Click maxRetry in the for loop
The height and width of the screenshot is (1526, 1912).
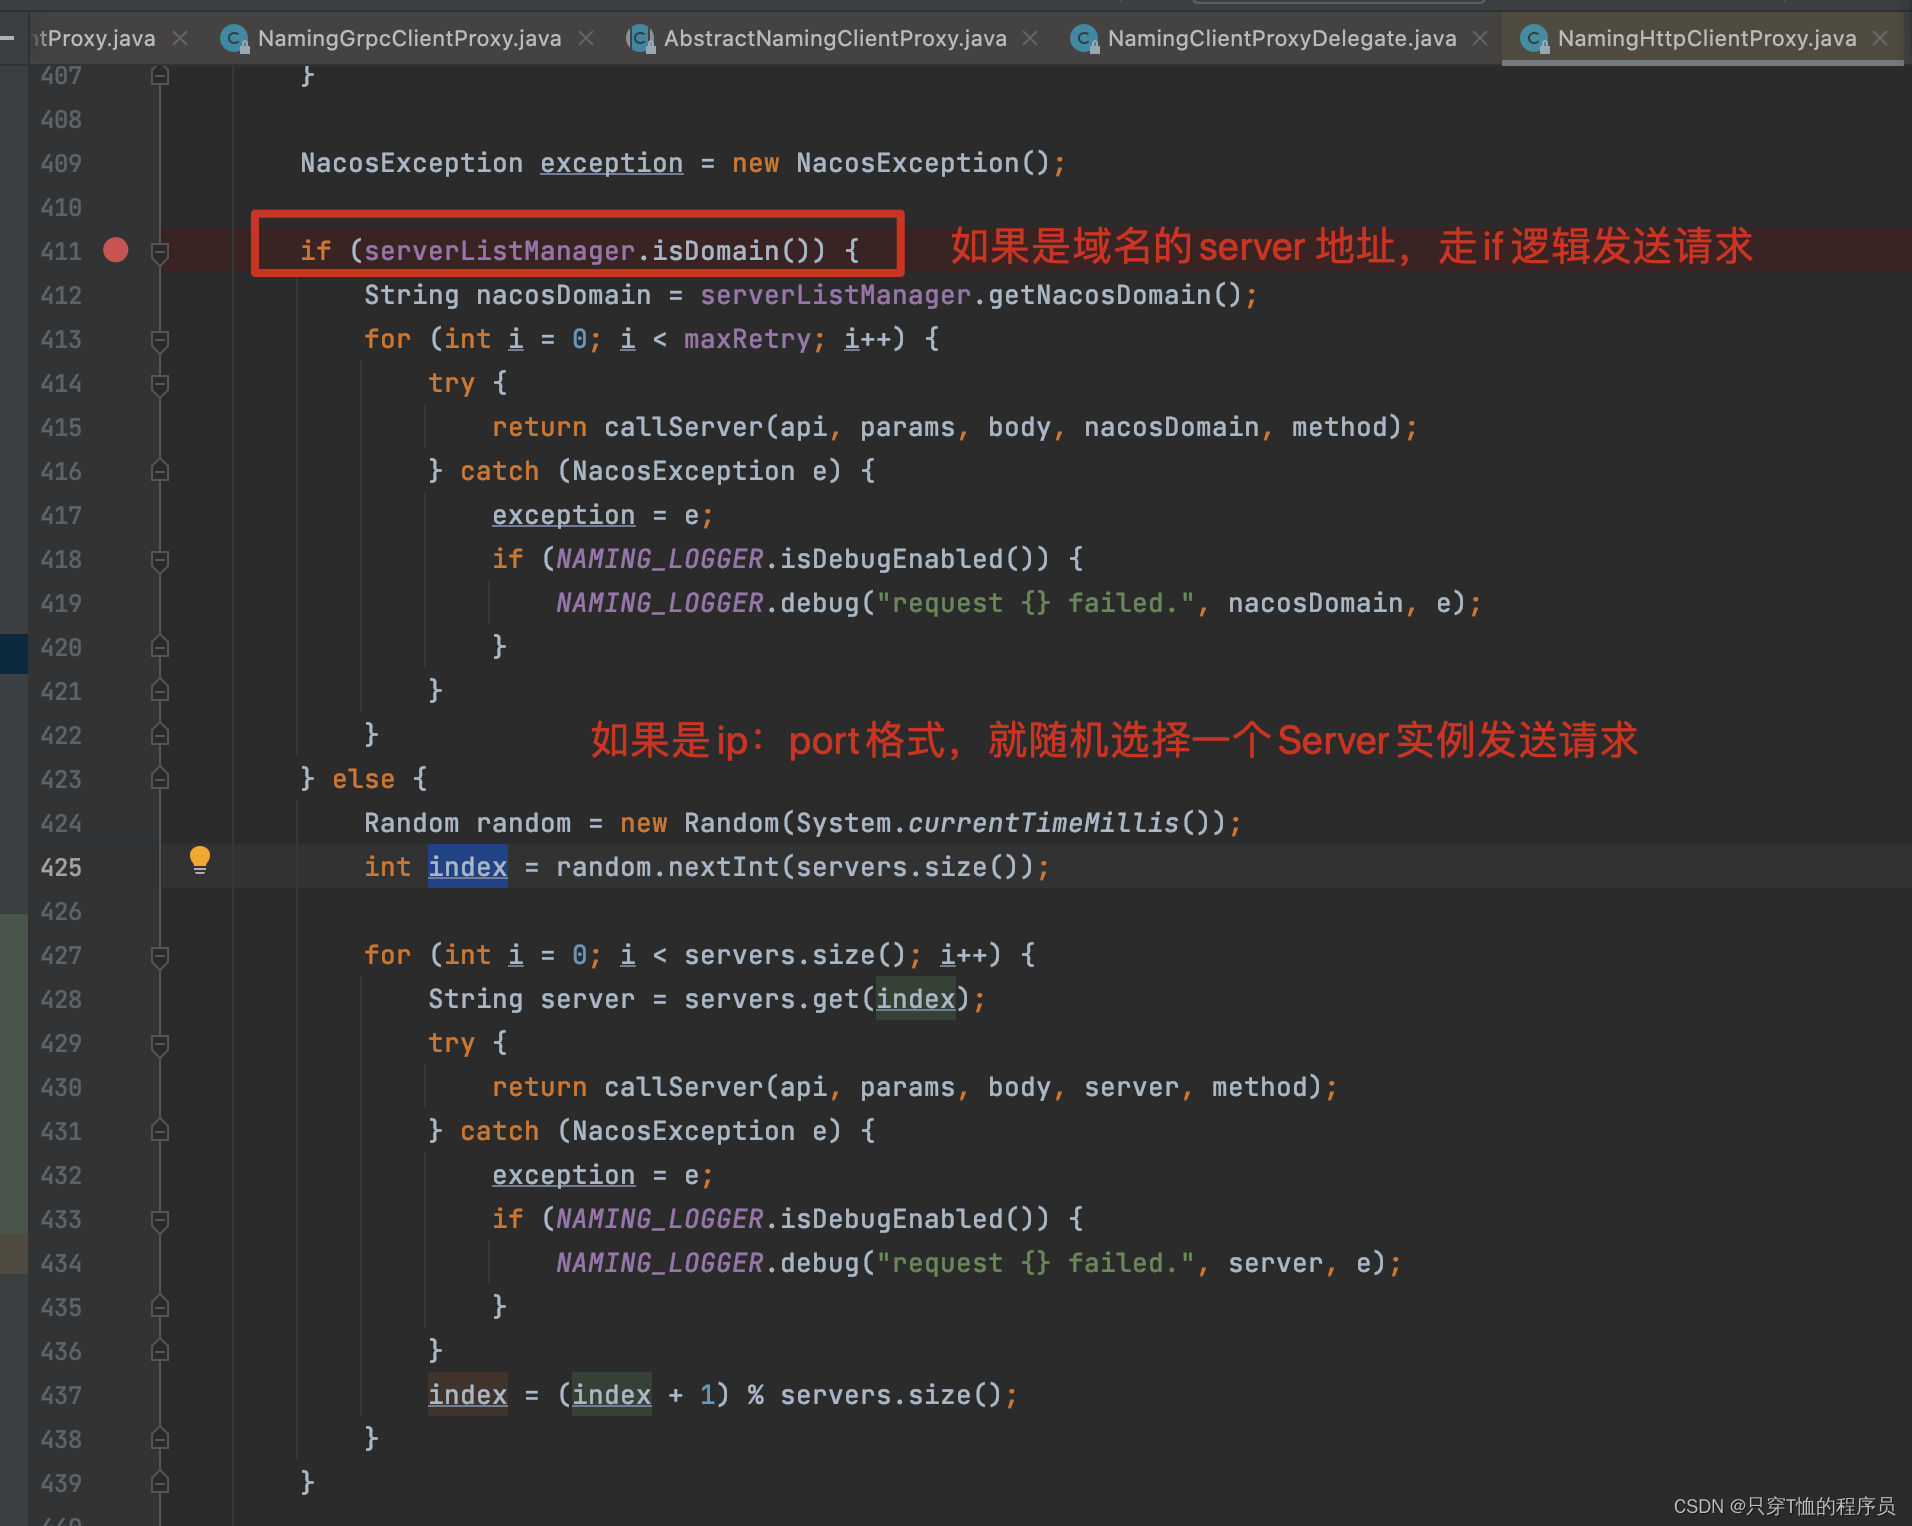point(747,339)
